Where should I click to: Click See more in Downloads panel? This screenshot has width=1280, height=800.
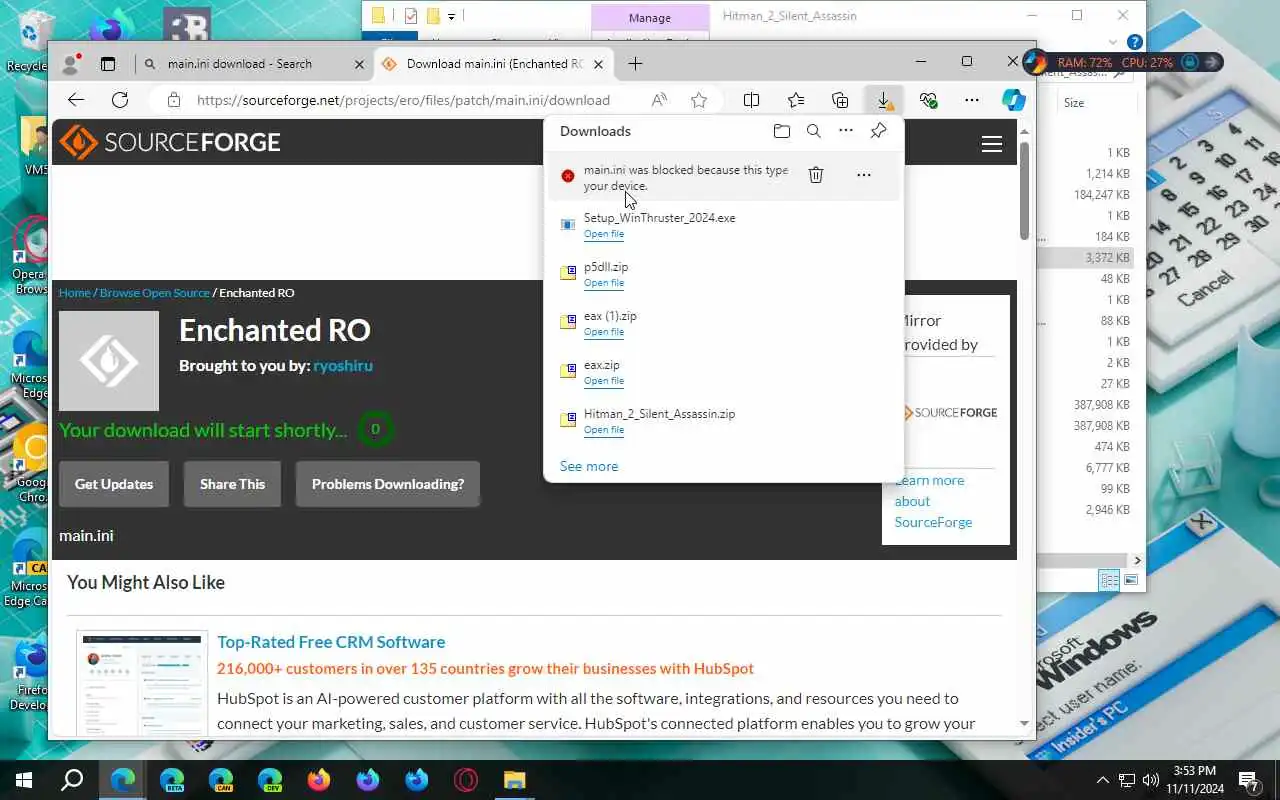pyautogui.click(x=589, y=466)
